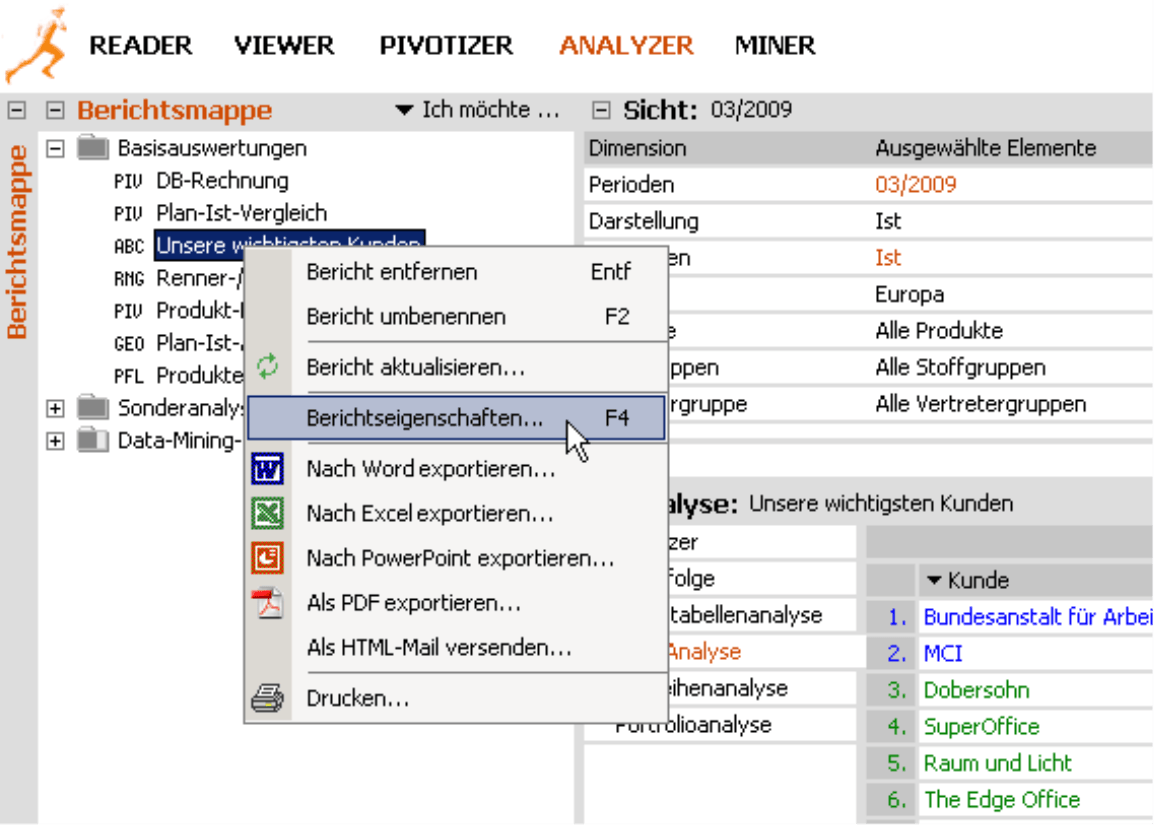The width and height of the screenshot is (1154, 825).
Task: Select Bericht aktualisieren menu entry
Action: tap(456, 367)
